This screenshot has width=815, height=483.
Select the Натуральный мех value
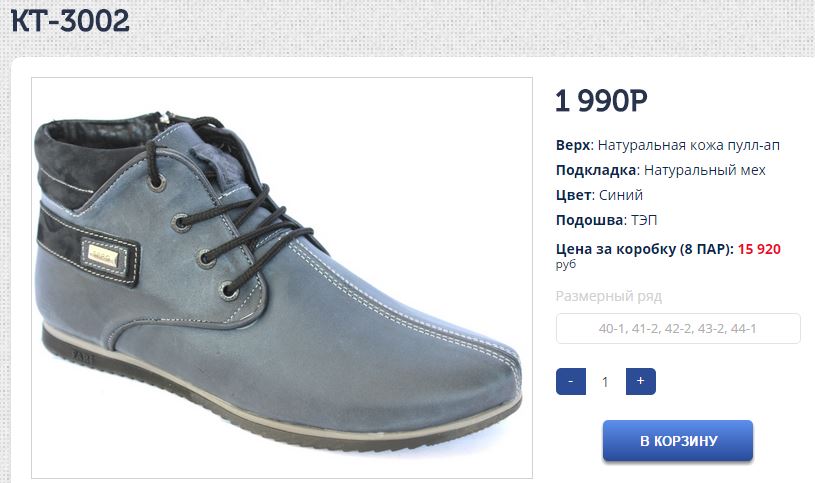click(704, 170)
